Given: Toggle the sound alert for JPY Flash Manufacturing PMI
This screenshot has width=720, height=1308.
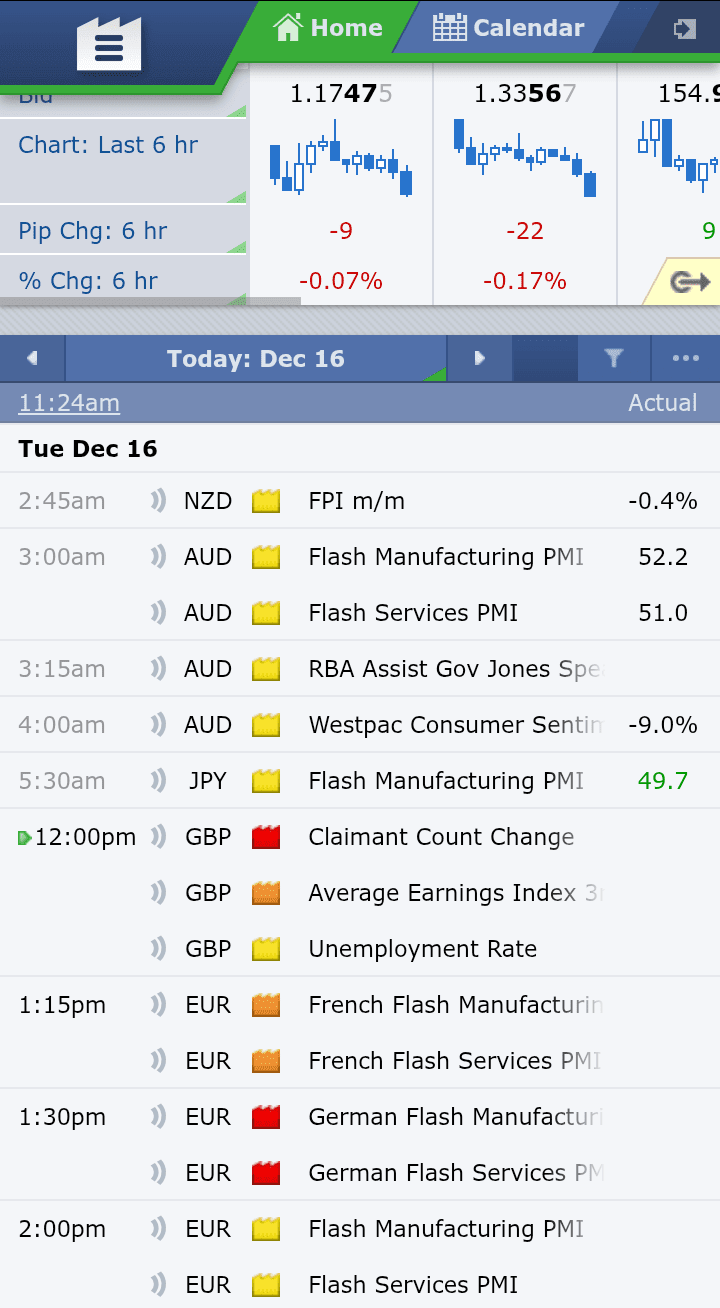Looking at the screenshot, I should tap(158, 781).
